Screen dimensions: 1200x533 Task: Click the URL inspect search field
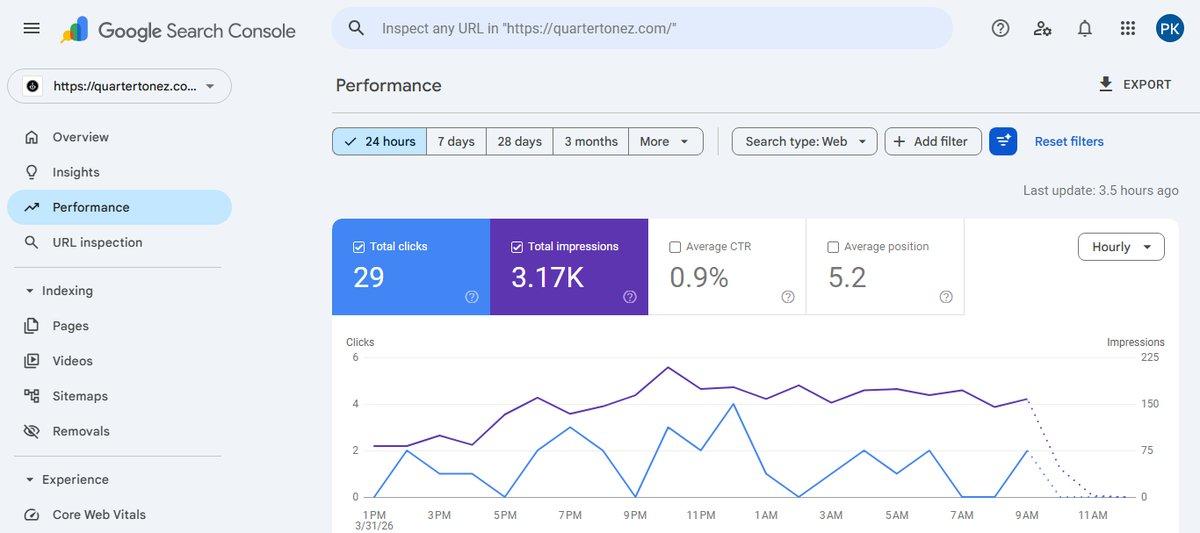tap(642, 28)
